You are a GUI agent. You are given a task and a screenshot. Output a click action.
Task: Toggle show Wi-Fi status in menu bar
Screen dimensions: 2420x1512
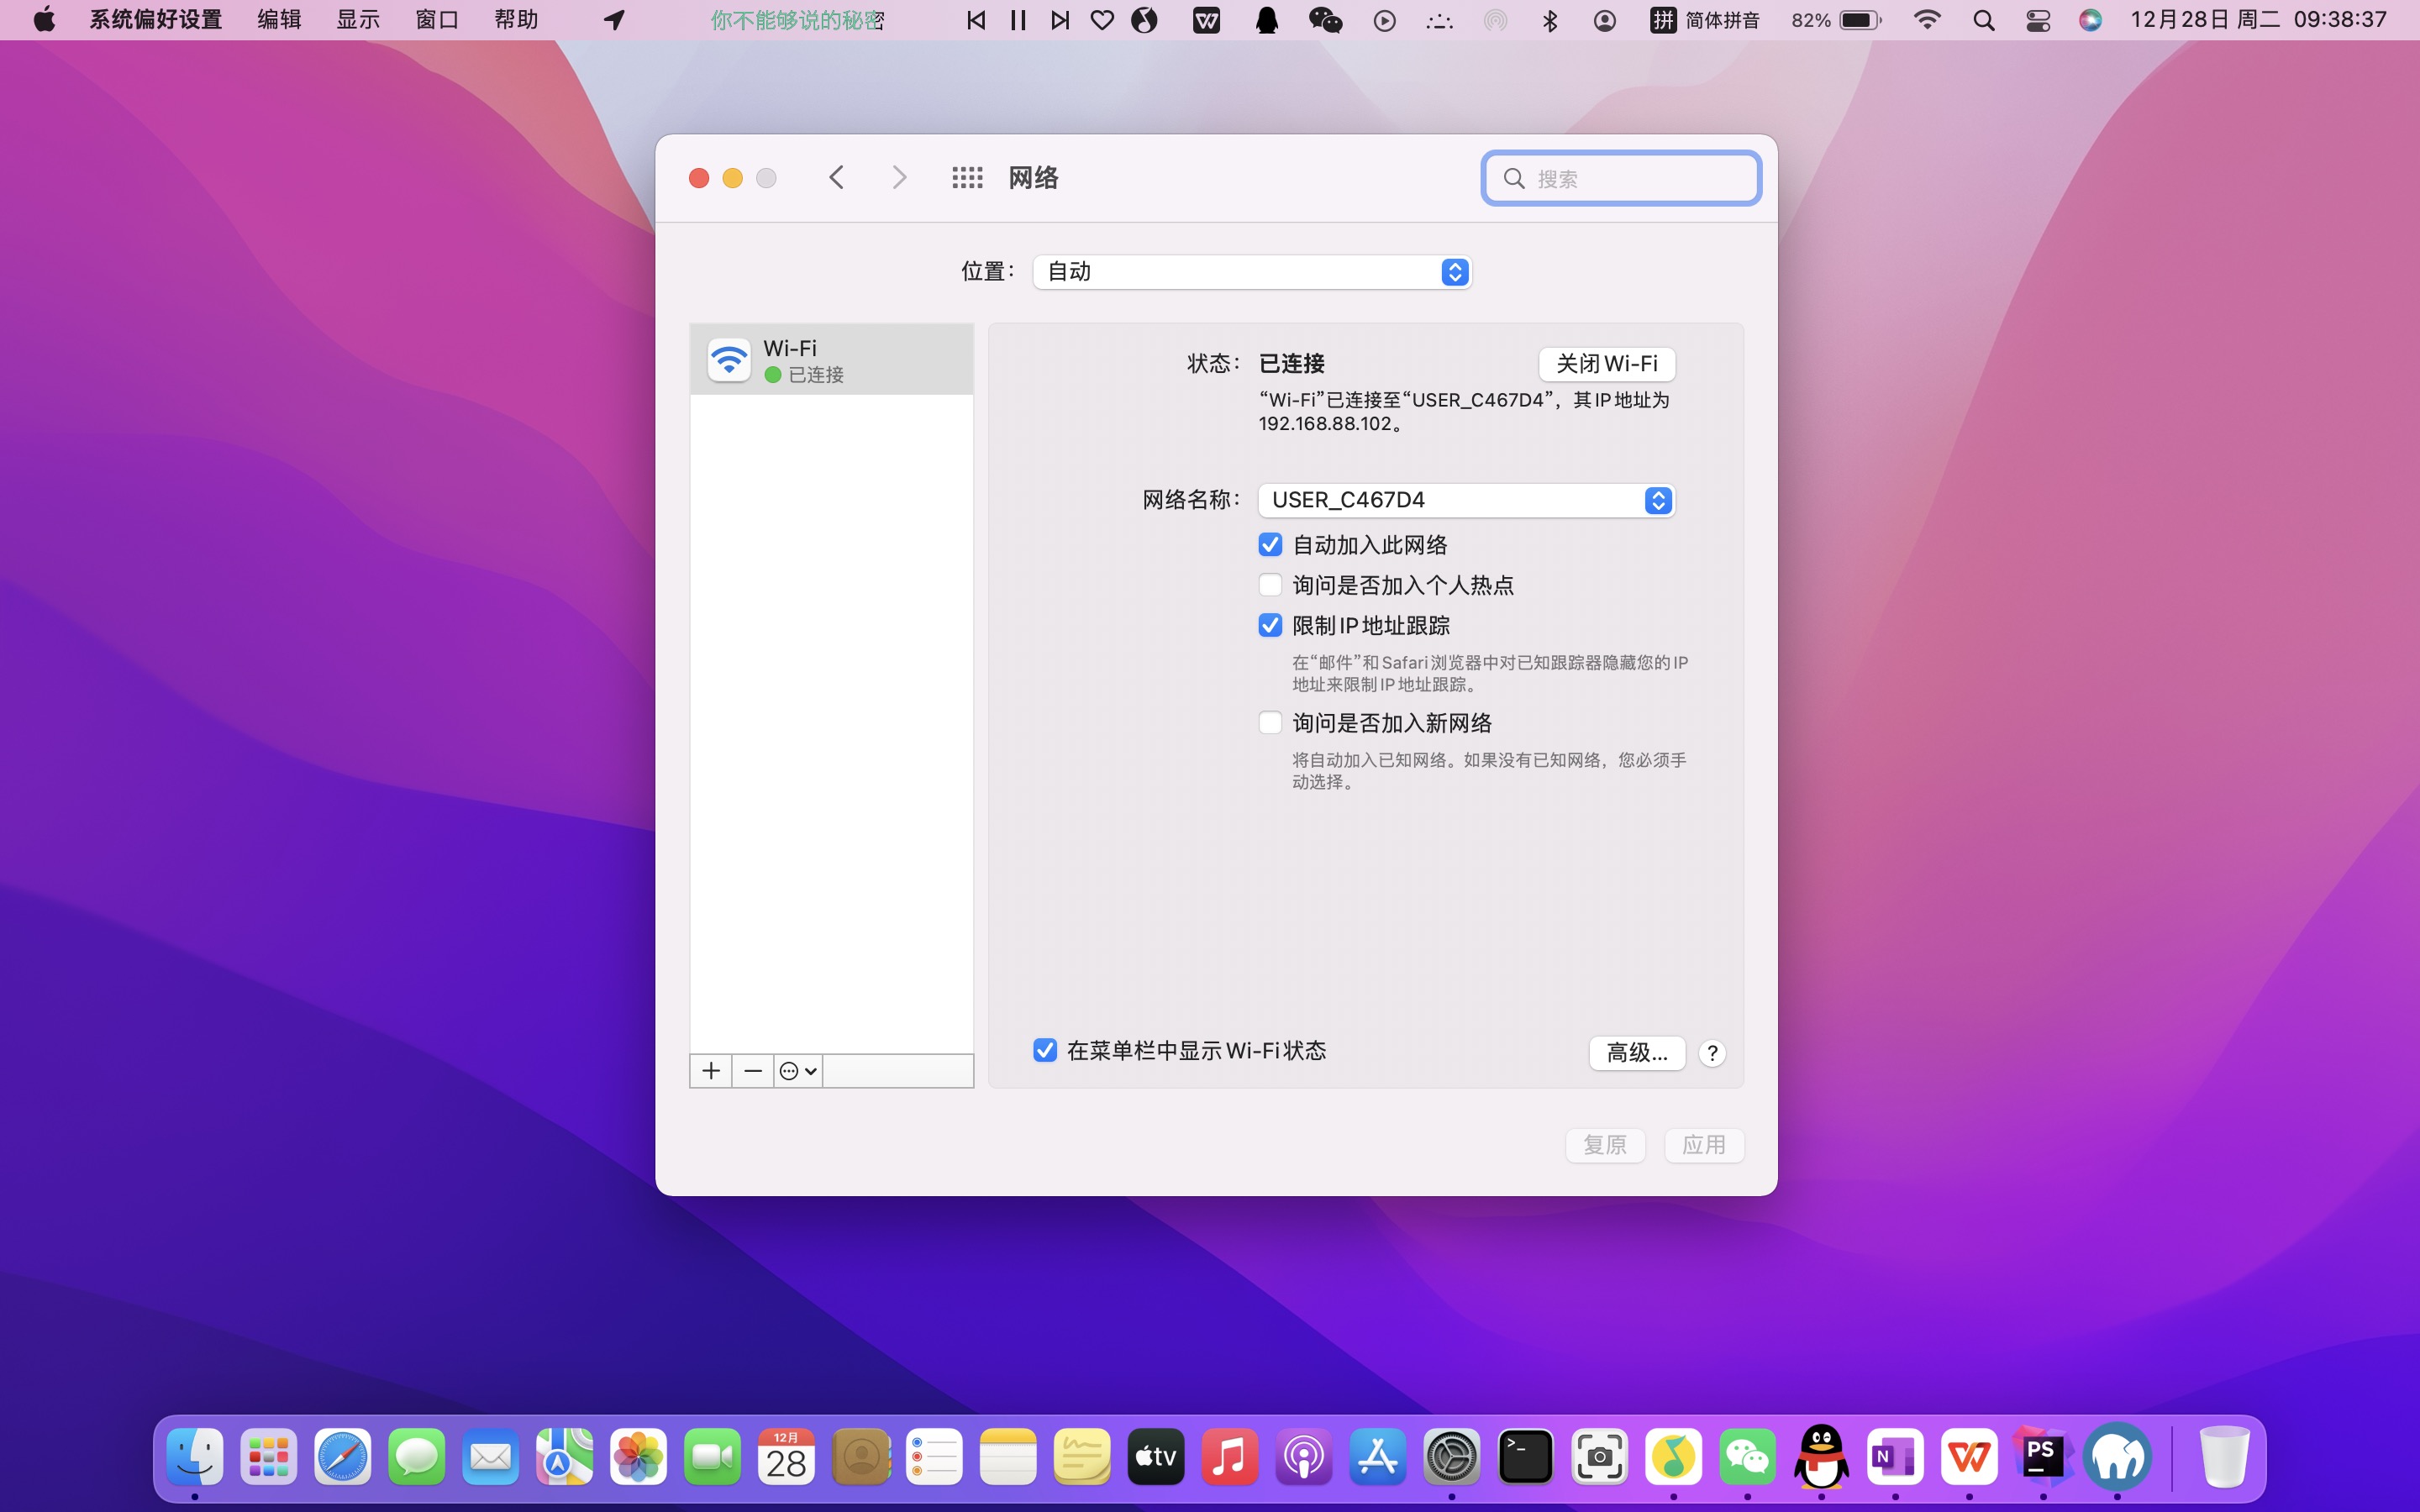click(1045, 1050)
